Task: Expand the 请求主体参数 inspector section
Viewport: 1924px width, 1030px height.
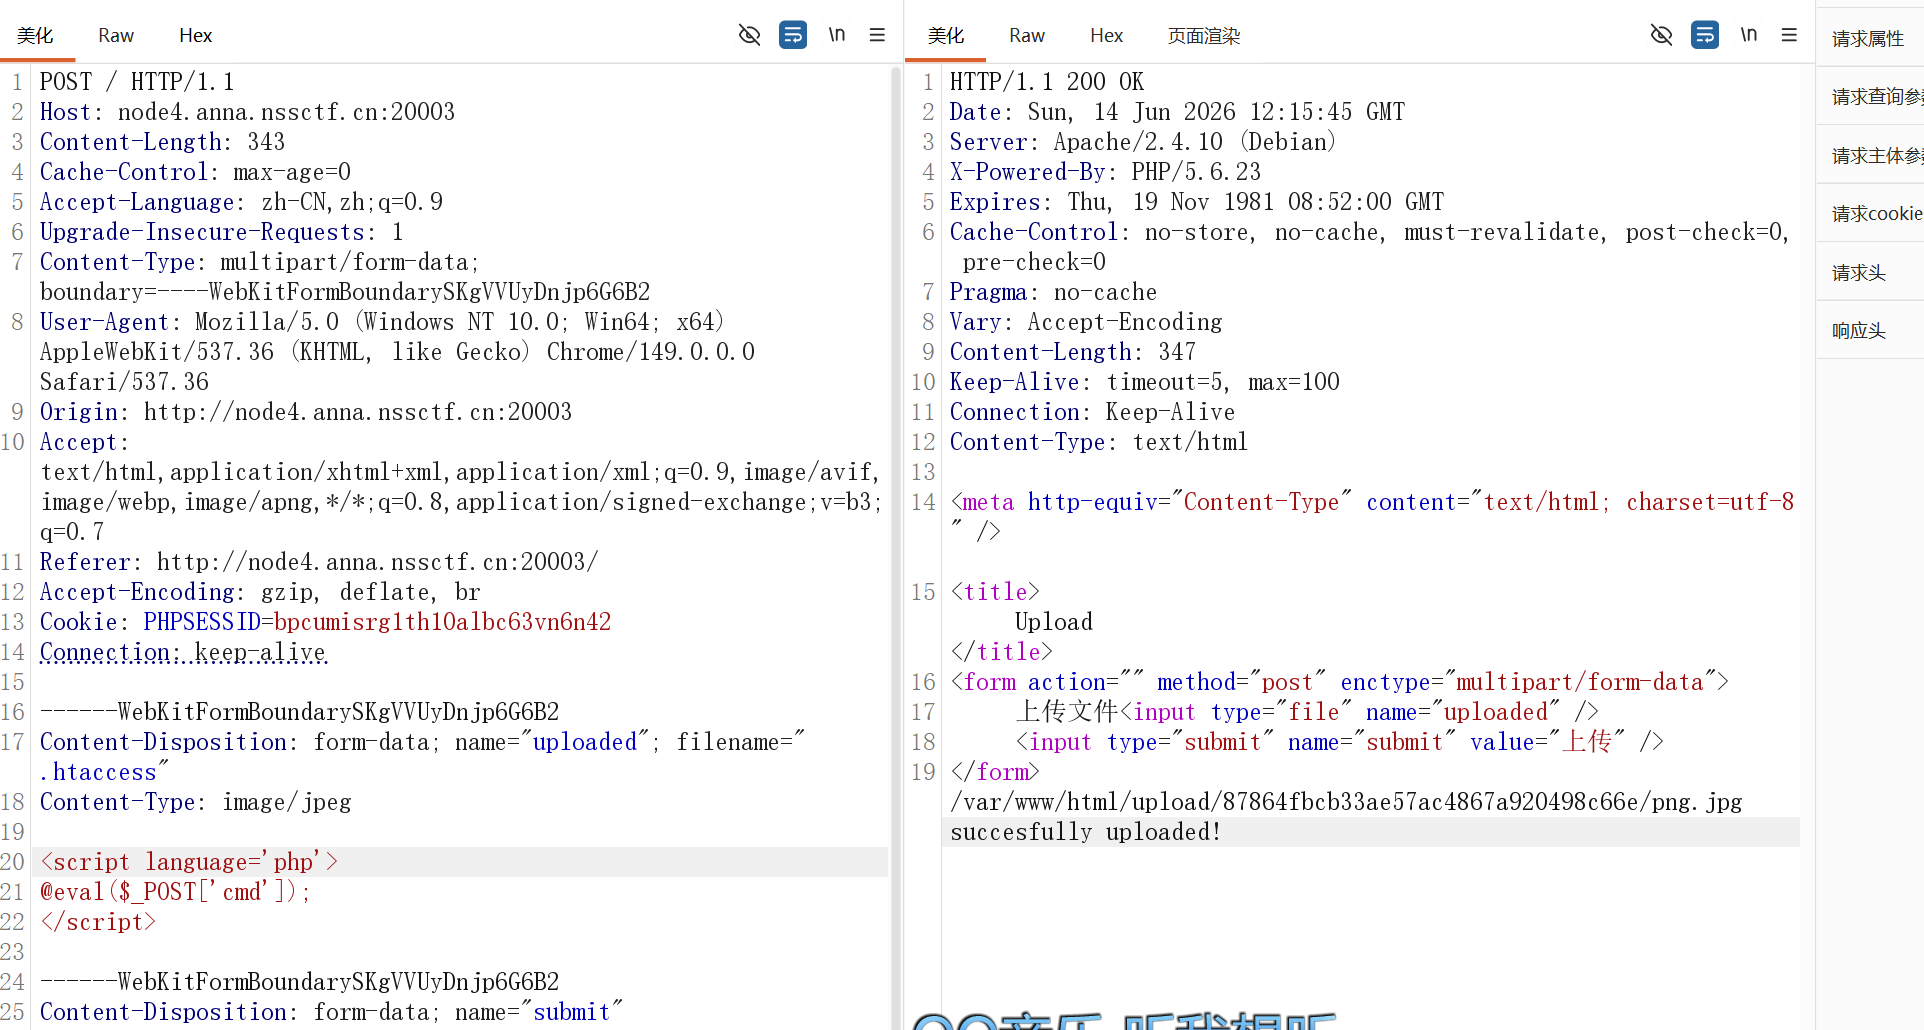Action: [x=1869, y=156]
